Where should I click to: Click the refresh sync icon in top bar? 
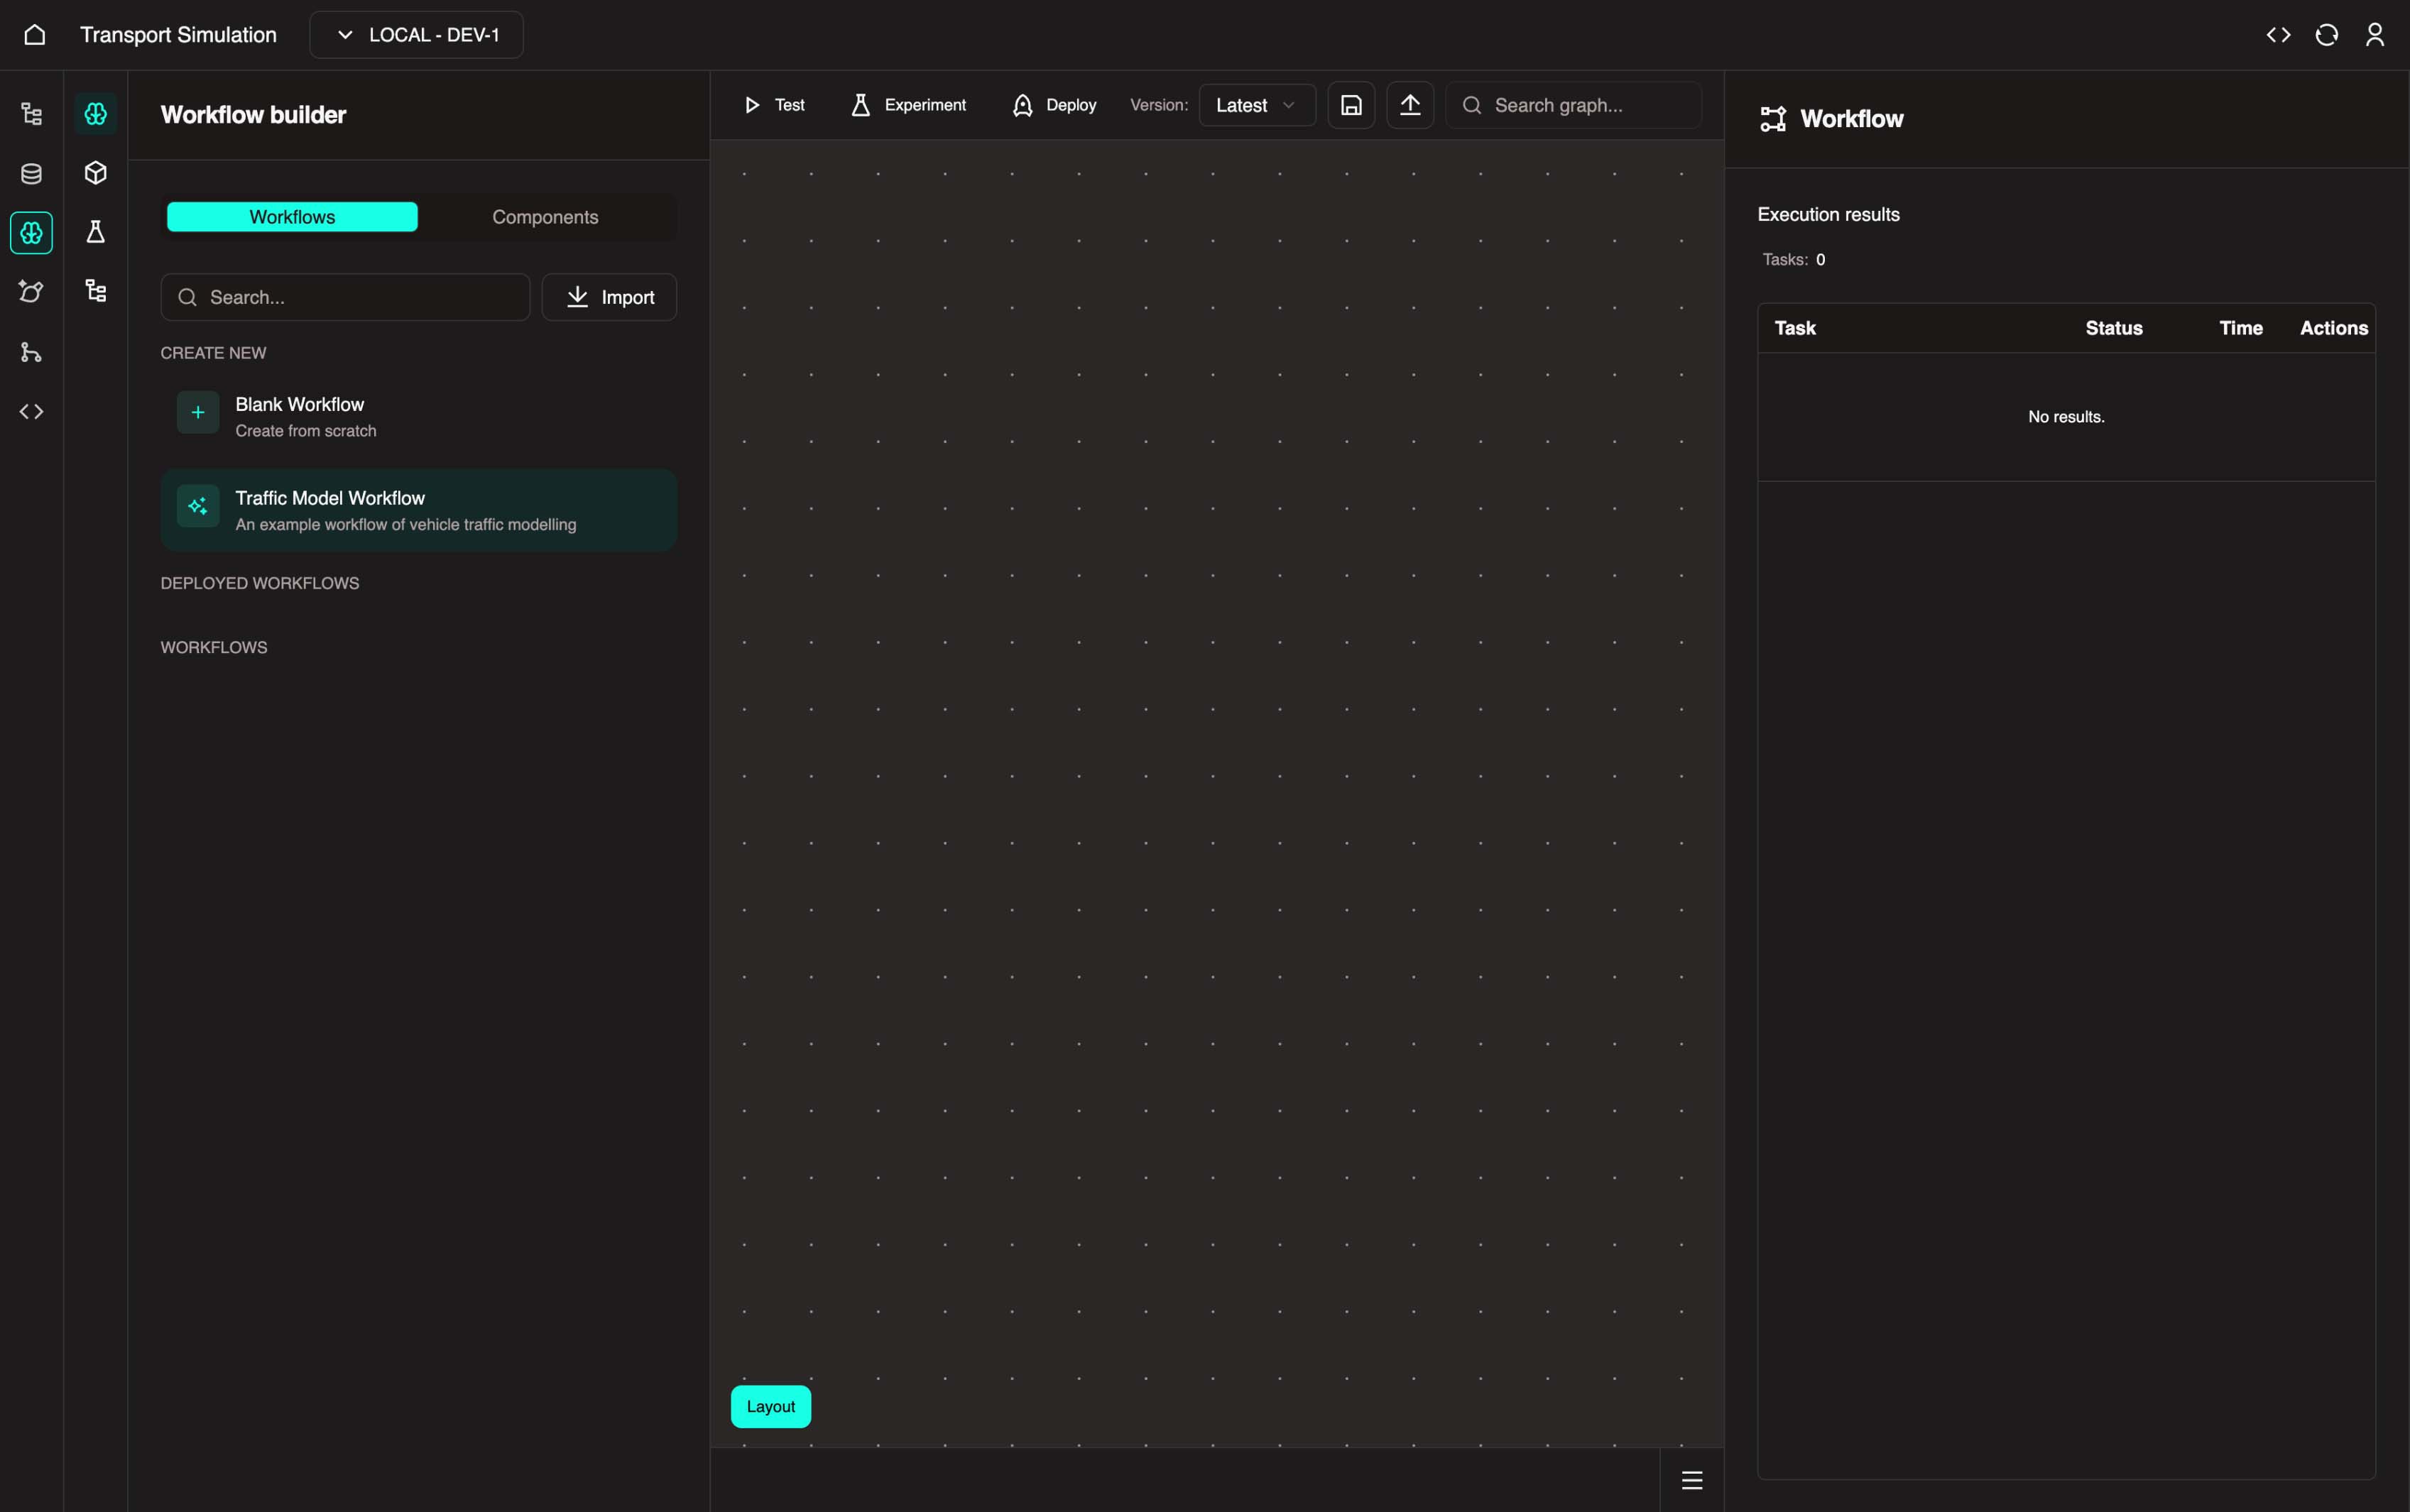coord(2326,35)
